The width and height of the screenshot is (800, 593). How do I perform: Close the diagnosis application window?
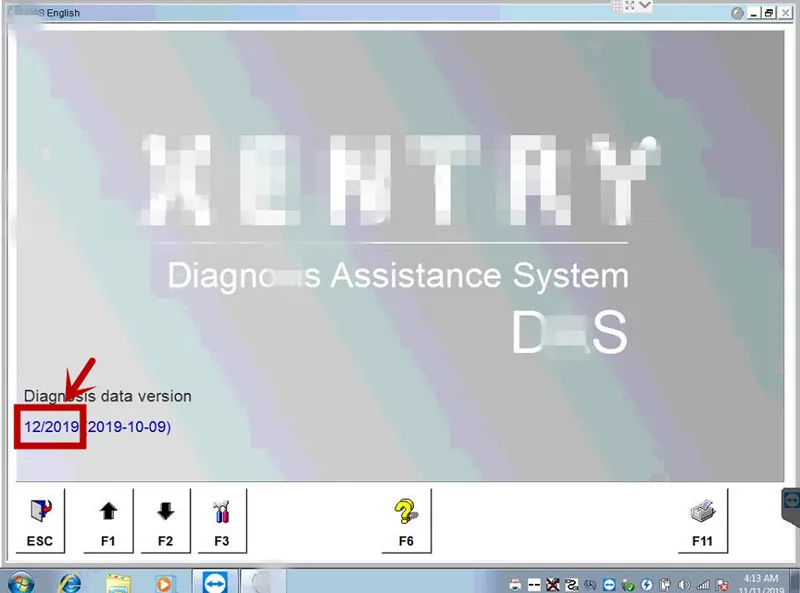(x=785, y=13)
